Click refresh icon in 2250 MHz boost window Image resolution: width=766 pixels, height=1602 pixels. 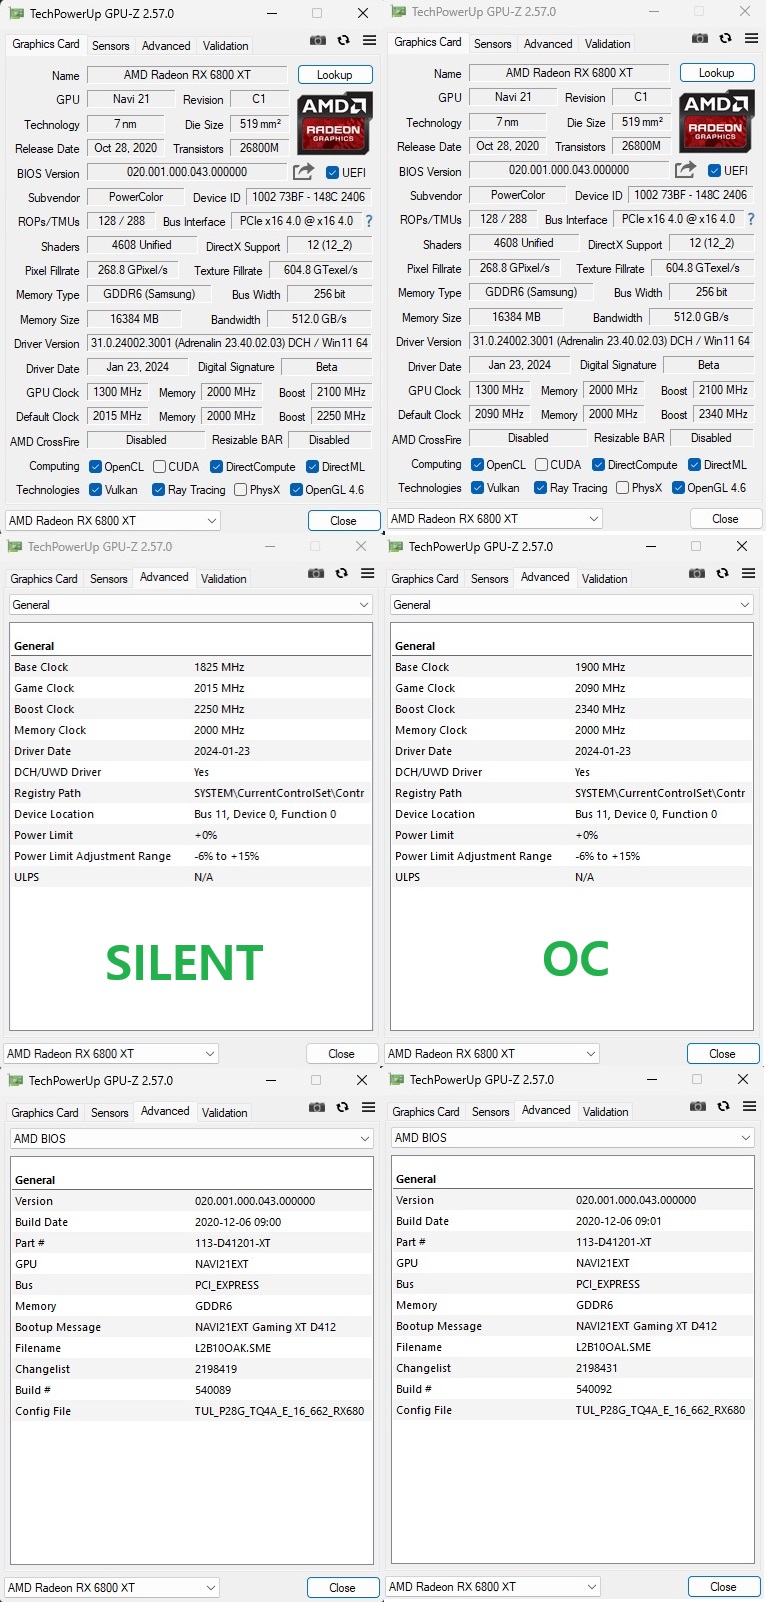point(343,40)
